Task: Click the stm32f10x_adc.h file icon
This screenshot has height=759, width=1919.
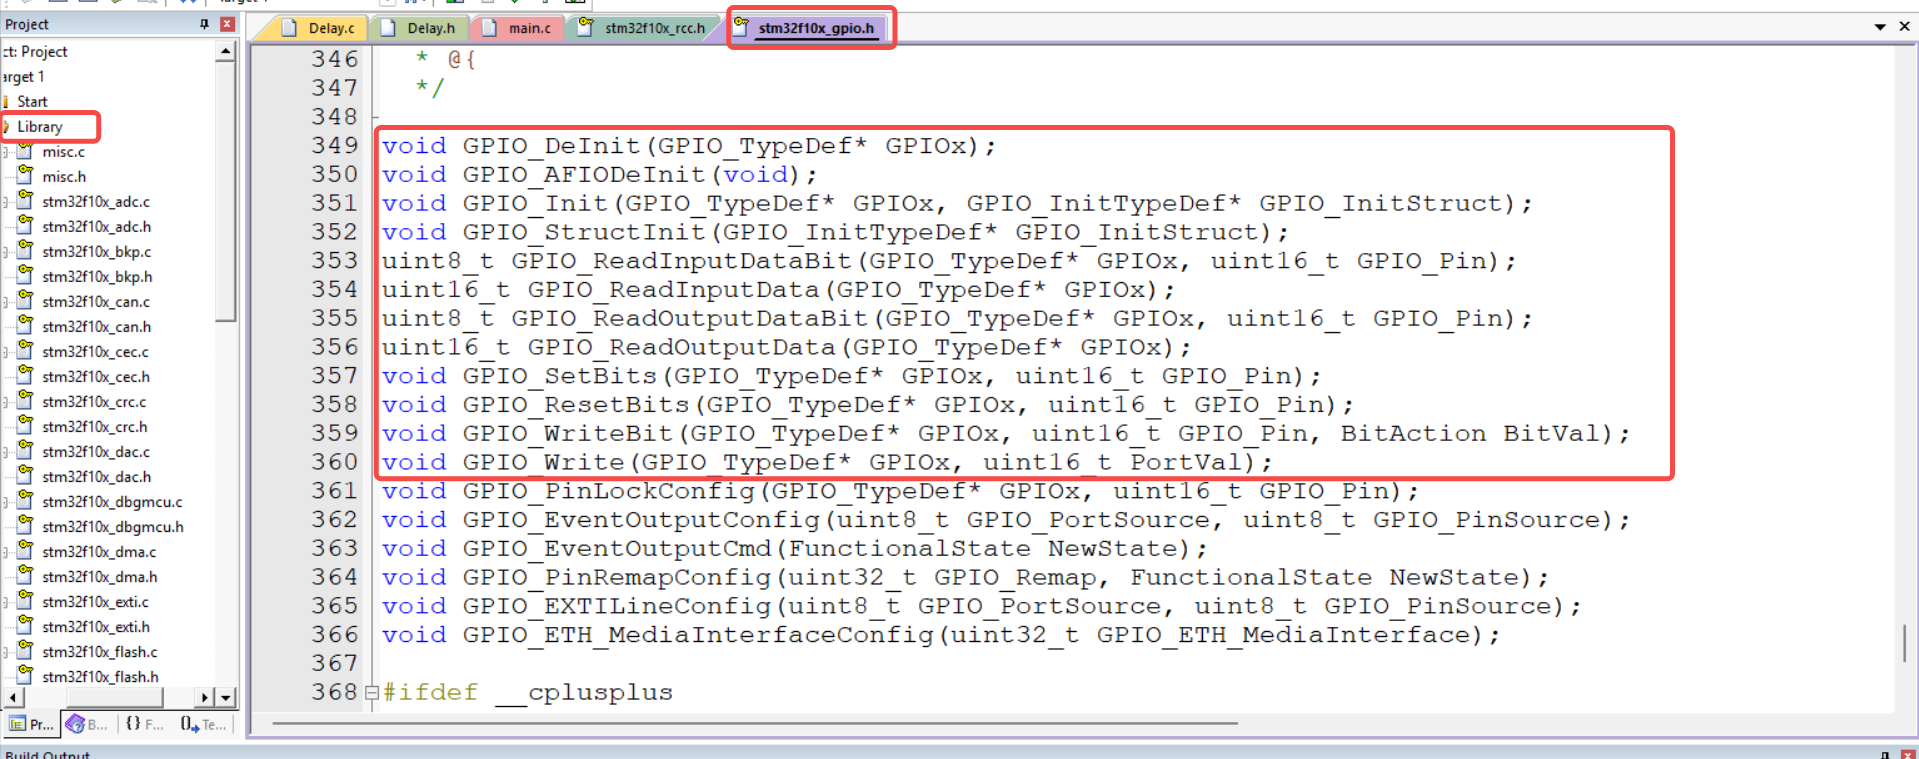Action: pos(26,226)
